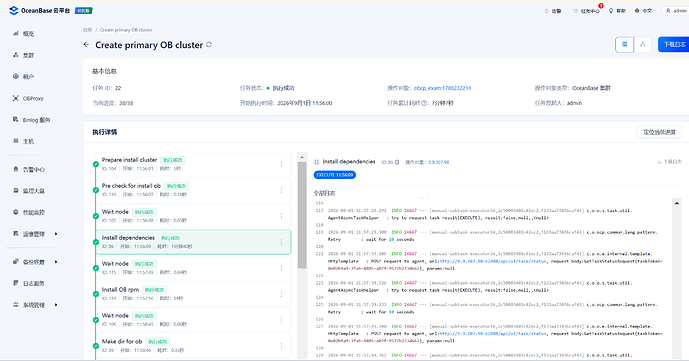Click the agent URL link in log line 121

coord(493,261)
